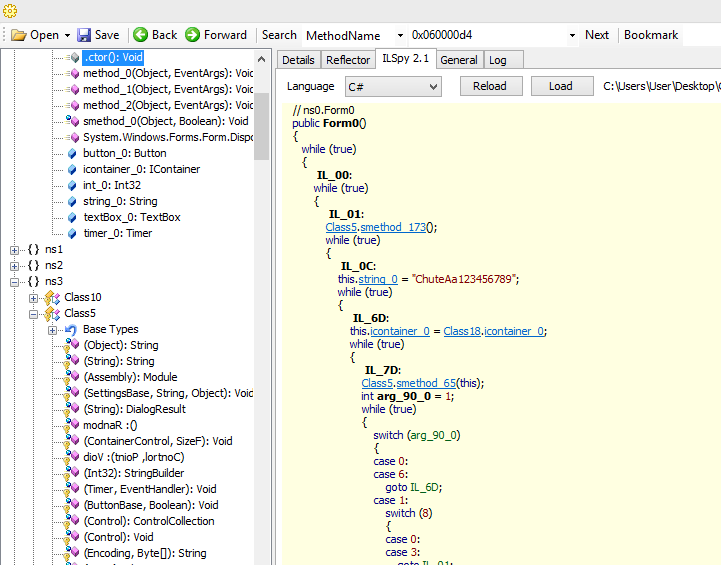This screenshot has height=565, width=721.
Task: Click the Save floppy disk icon
Action: [x=84, y=35]
